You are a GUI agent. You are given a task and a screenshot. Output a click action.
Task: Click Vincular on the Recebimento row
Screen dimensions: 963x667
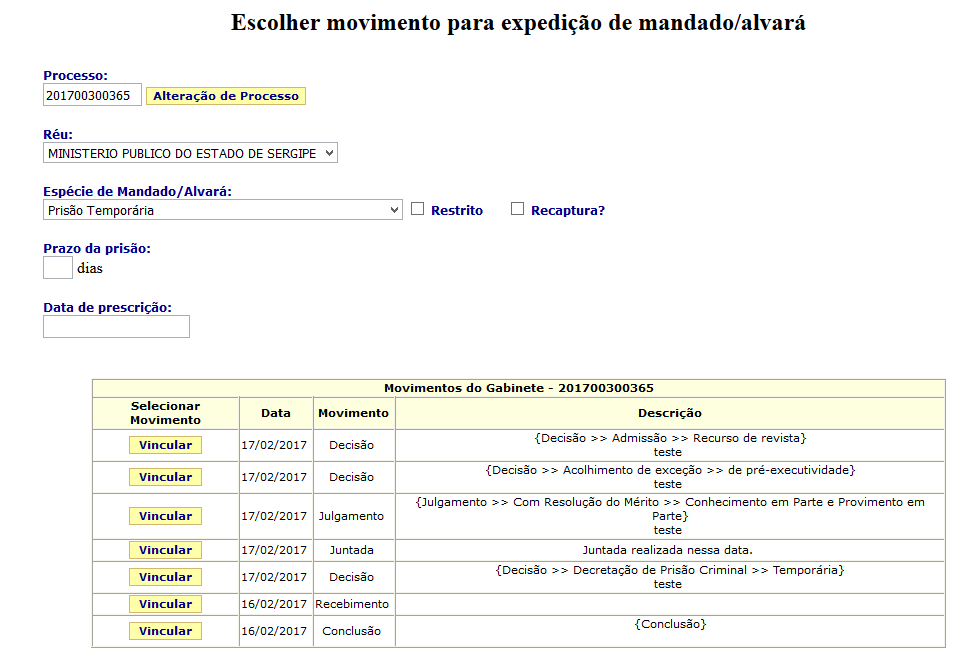(165, 604)
